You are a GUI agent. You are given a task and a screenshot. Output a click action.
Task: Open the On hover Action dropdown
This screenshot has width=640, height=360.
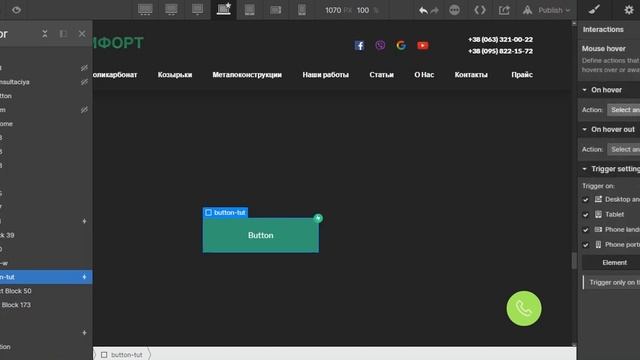point(623,110)
